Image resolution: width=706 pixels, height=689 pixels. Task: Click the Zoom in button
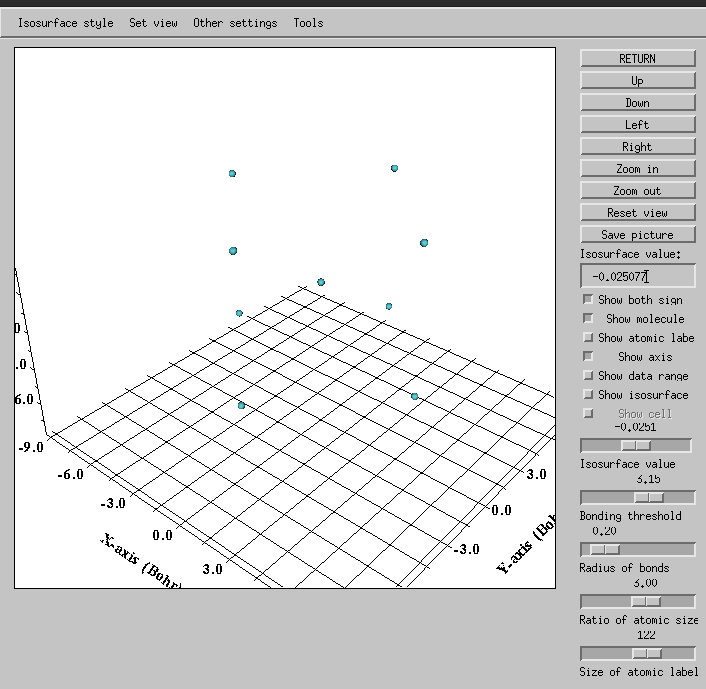[638, 169]
